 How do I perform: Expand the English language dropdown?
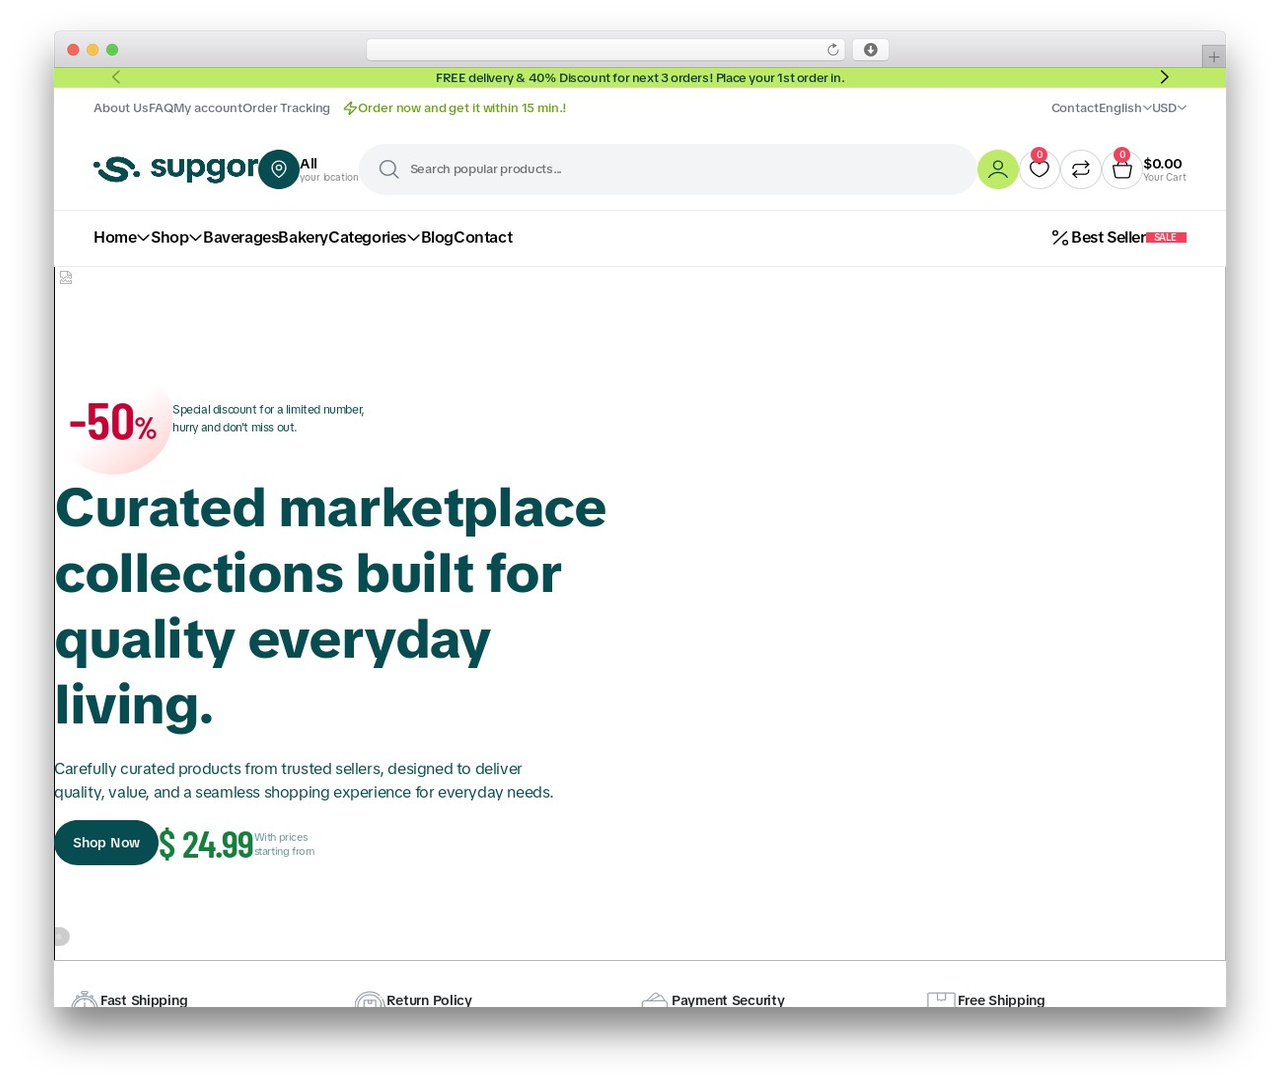click(1125, 108)
